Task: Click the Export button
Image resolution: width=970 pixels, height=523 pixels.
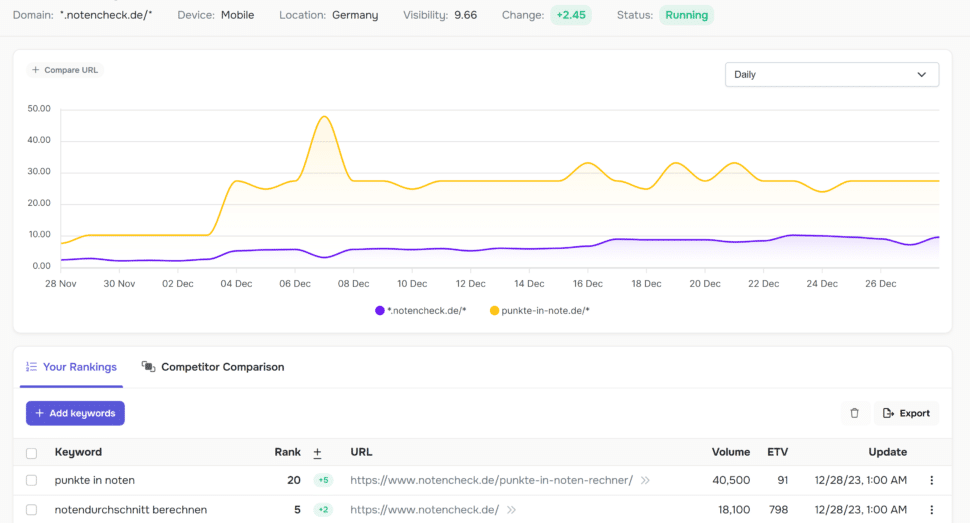Action: (x=906, y=413)
